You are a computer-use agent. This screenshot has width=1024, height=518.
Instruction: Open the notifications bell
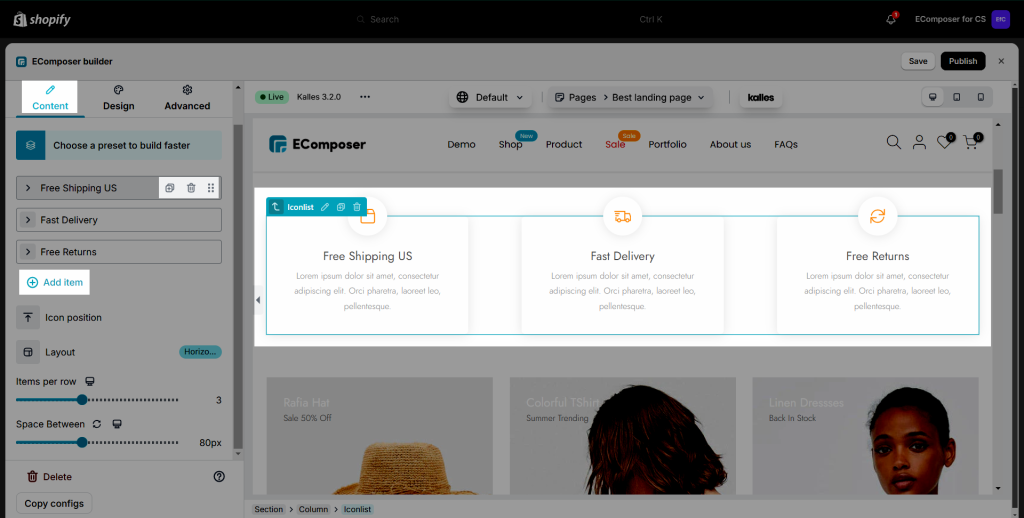[x=891, y=19]
